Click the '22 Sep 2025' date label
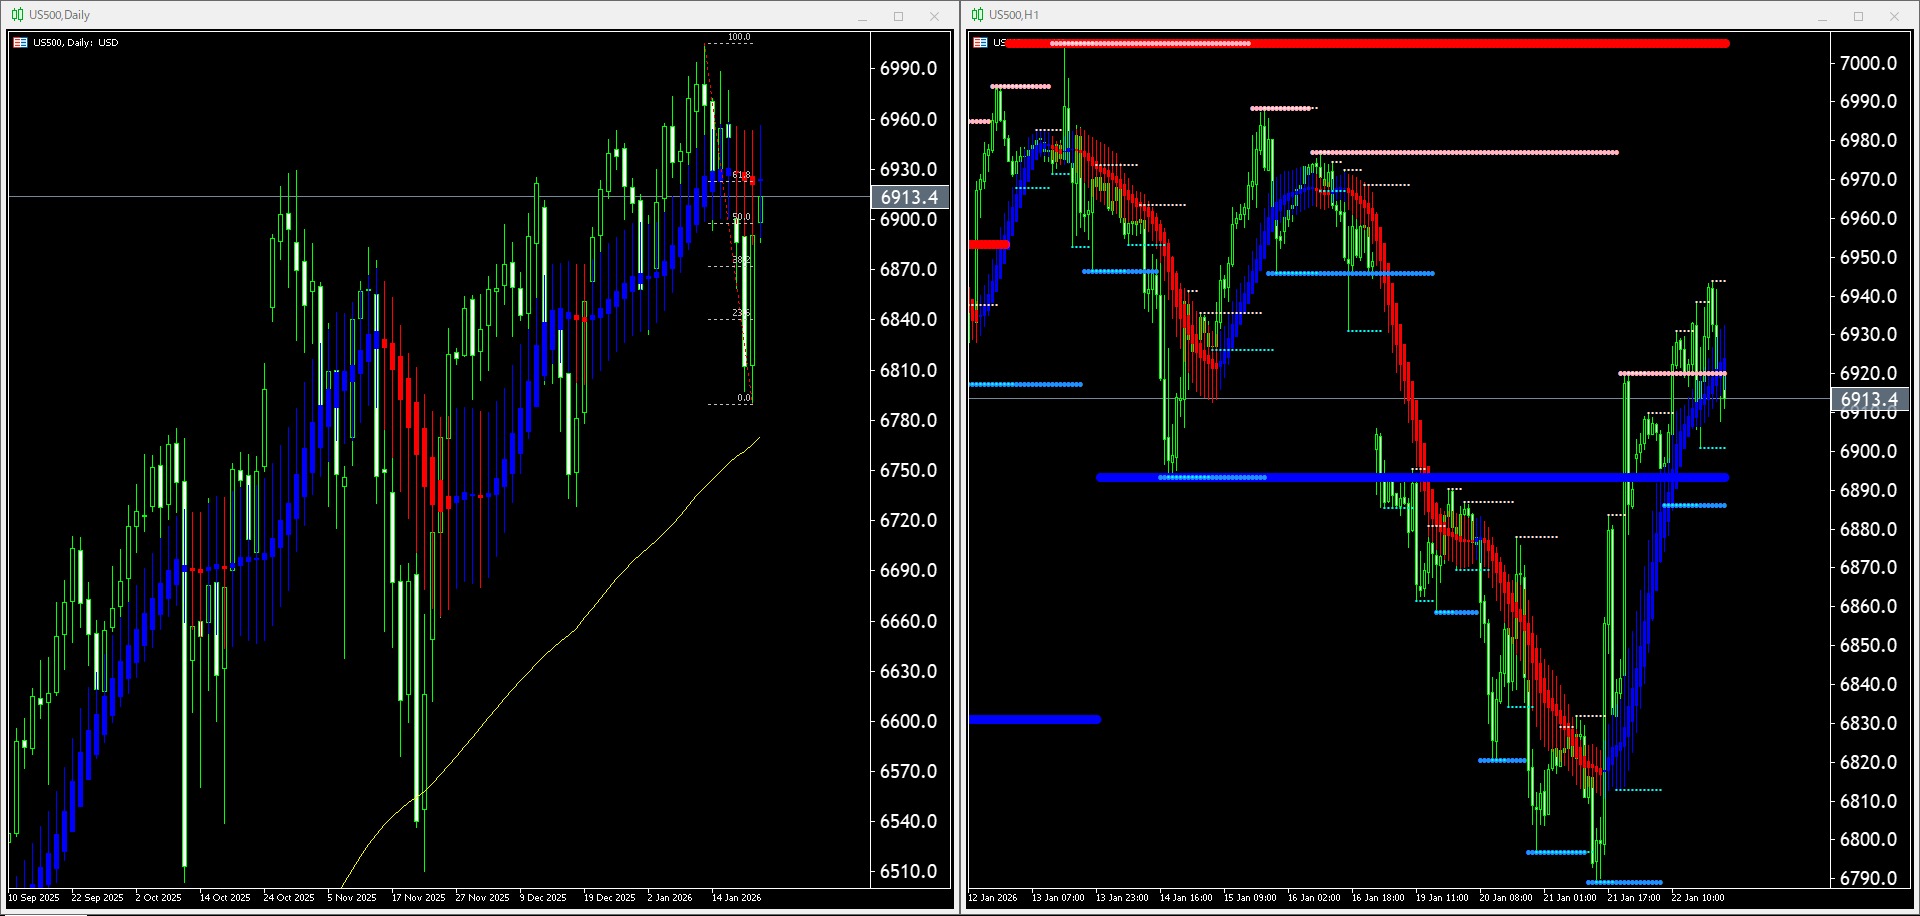This screenshot has width=1920, height=916. pyautogui.click(x=97, y=898)
